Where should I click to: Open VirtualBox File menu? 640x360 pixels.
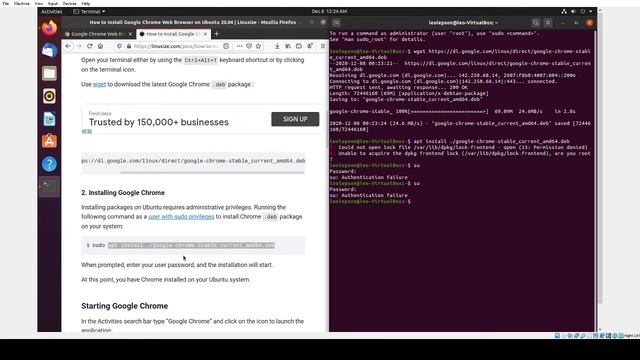click(x=6, y=3)
